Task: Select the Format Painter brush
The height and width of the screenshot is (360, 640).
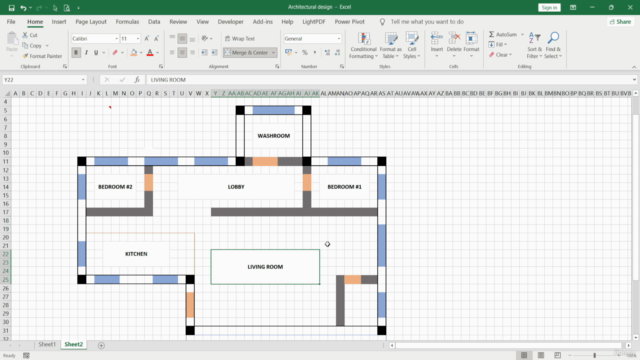Action: (x=25, y=56)
